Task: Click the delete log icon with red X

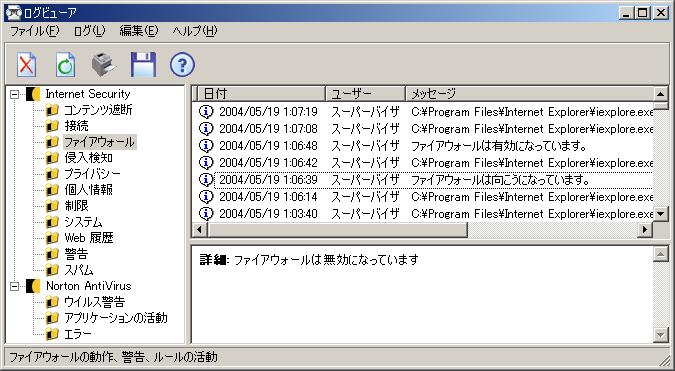Action: (26, 65)
